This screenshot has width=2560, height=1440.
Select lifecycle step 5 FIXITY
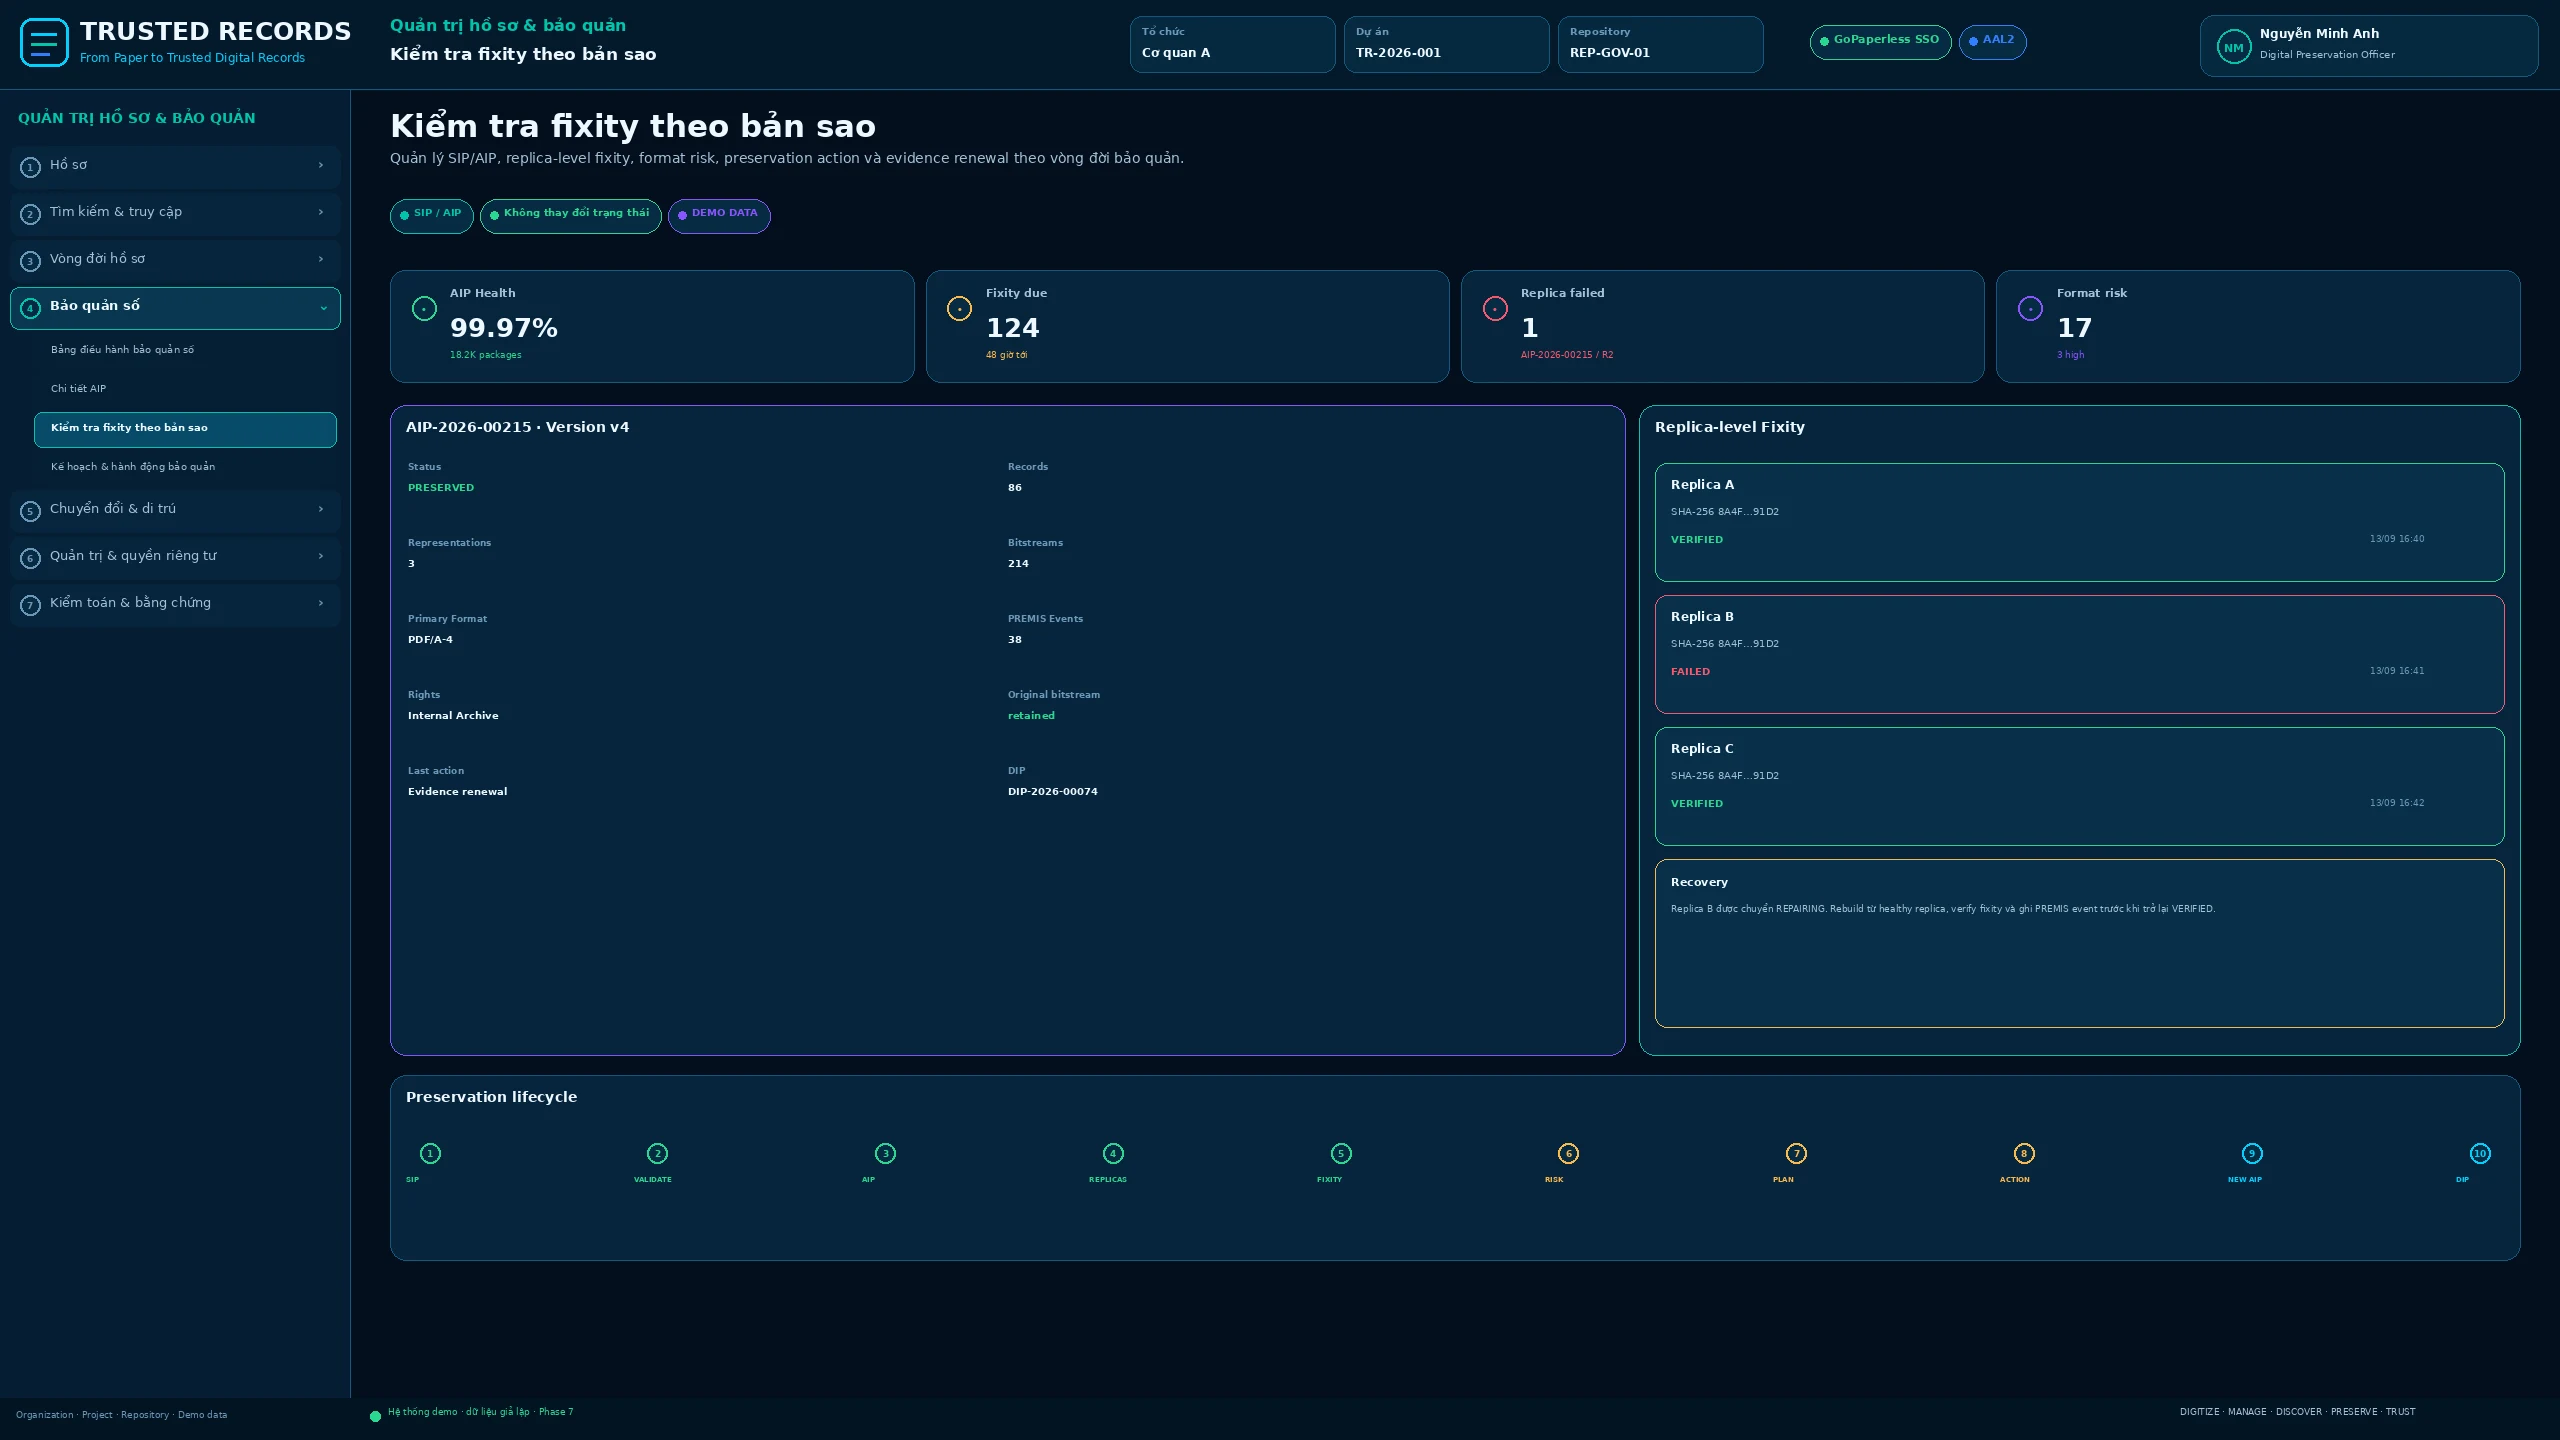[1341, 1154]
